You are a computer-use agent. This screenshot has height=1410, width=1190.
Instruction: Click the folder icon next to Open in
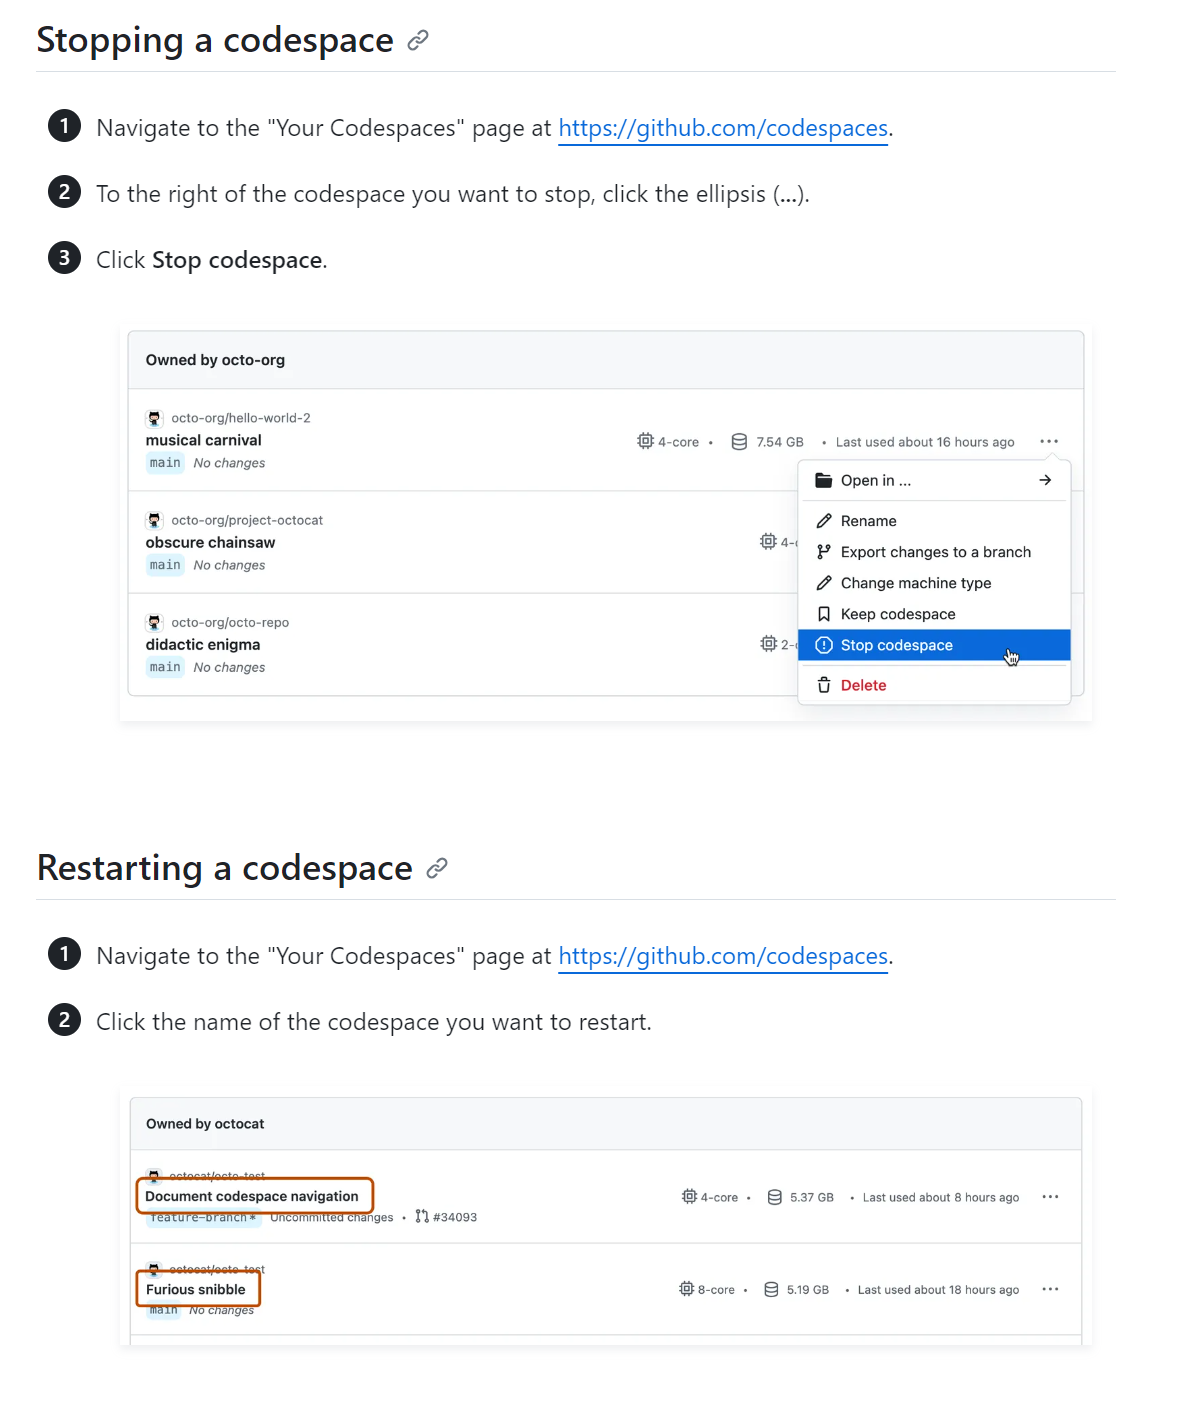click(x=822, y=480)
